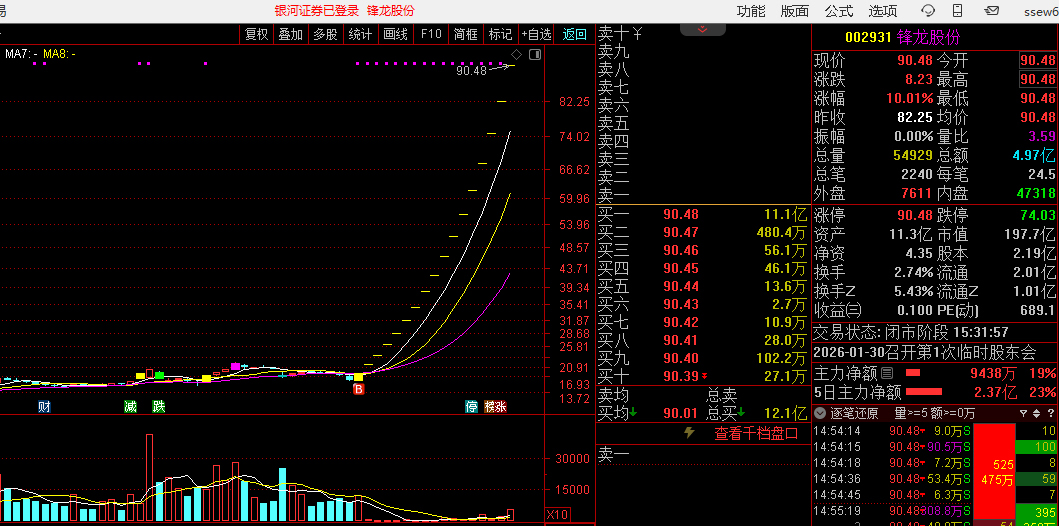
Task: Open the mail message icon
Action: point(991,11)
